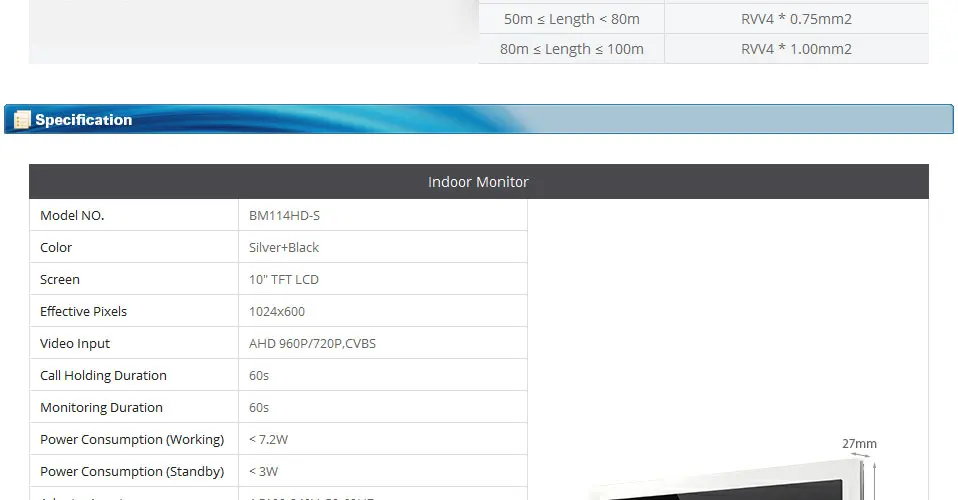Image resolution: width=958 pixels, height=500 pixels.
Task: Click the Monitoring Duration label
Action: (x=101, y=408)
